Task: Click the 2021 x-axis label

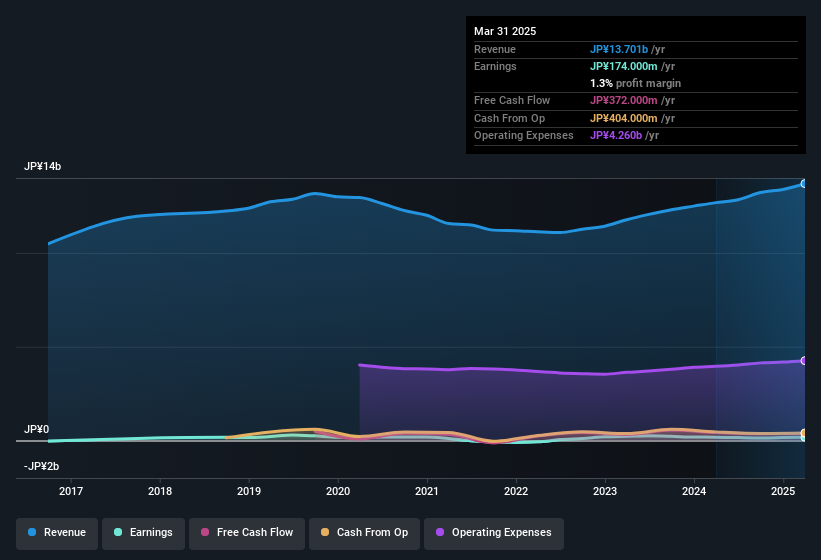Action: pos(427,491)
